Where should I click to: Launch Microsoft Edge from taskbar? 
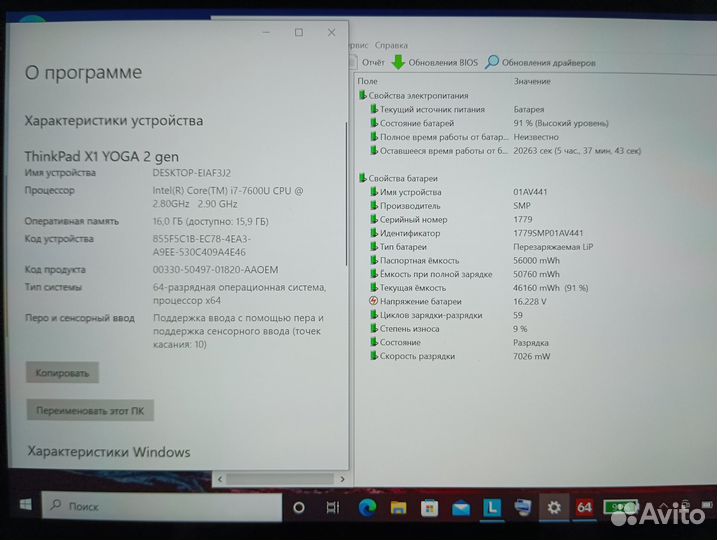coord(367,508)
